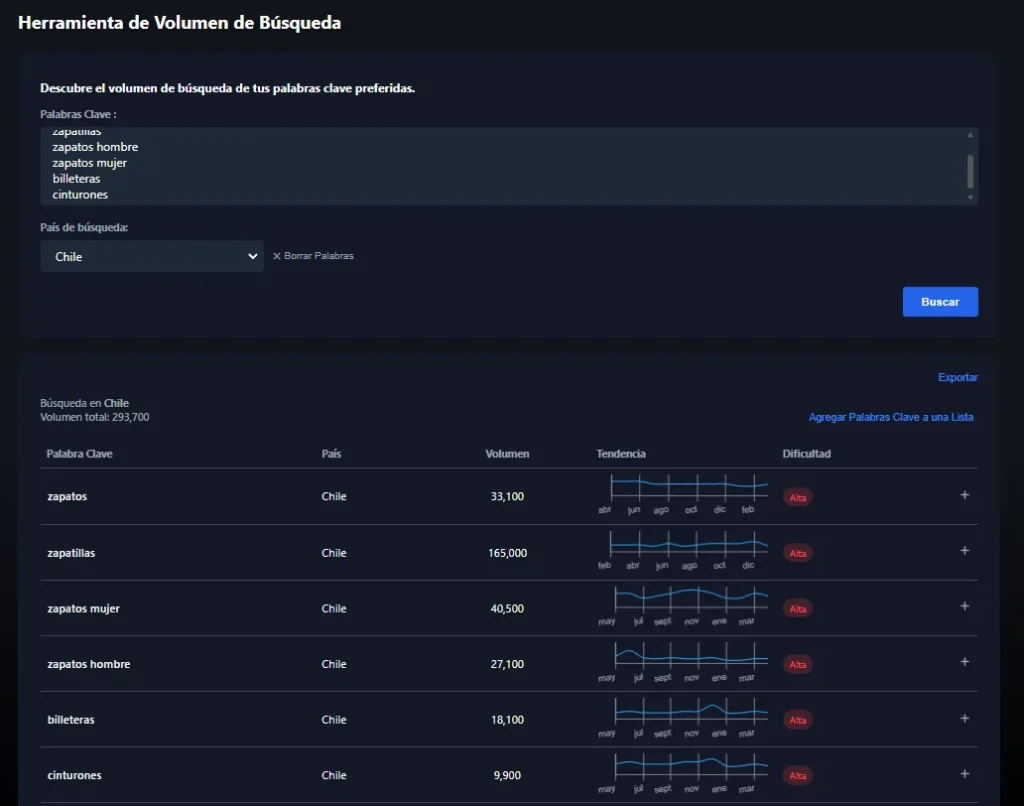The height and width of the screenshot is (806, 1024).
Task: Click the plus icon for zapatillas row
Action: (x=964, y=551)
